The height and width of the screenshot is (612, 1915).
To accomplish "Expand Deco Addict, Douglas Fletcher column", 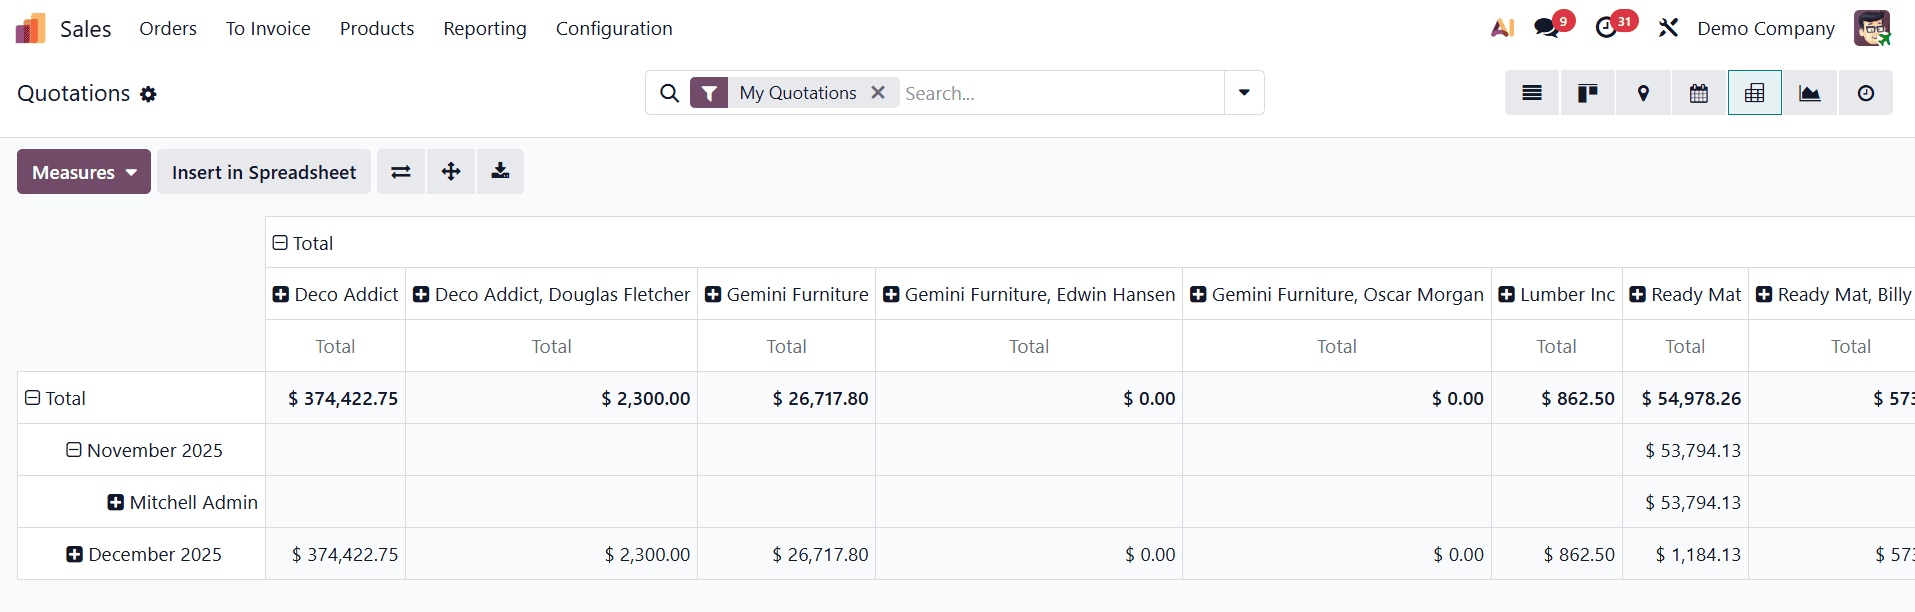I will [x=421, y=295].
